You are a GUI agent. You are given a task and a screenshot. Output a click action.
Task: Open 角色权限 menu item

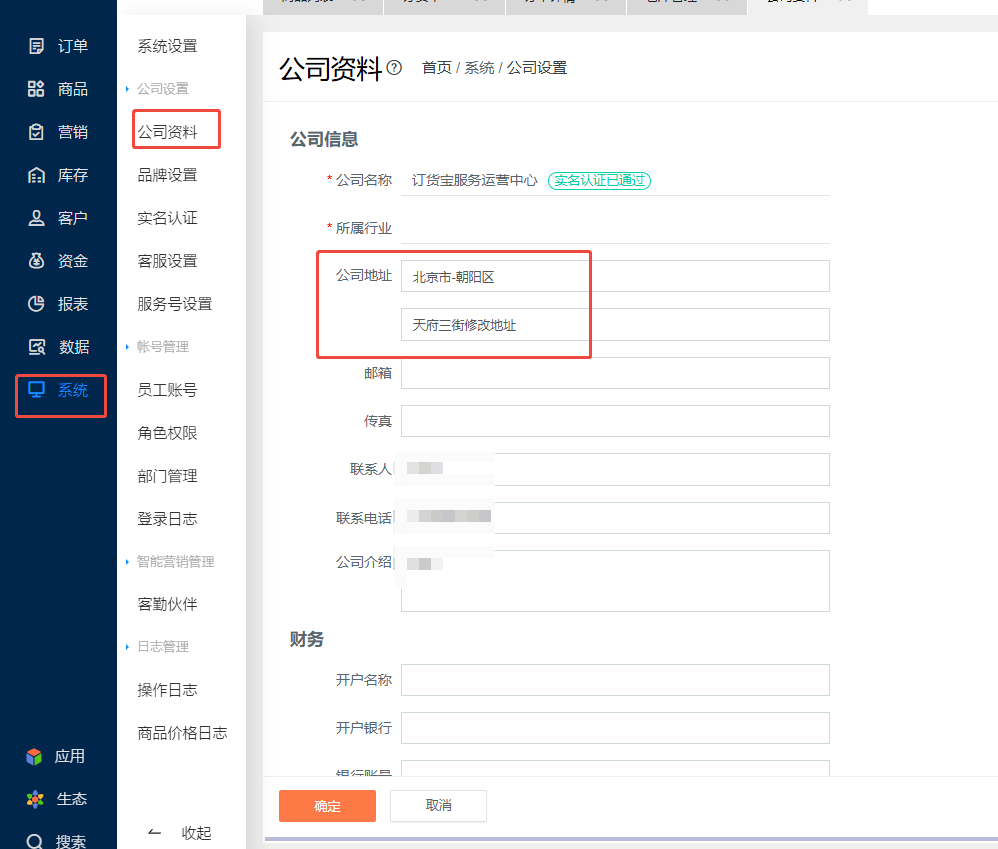[167, 433]
